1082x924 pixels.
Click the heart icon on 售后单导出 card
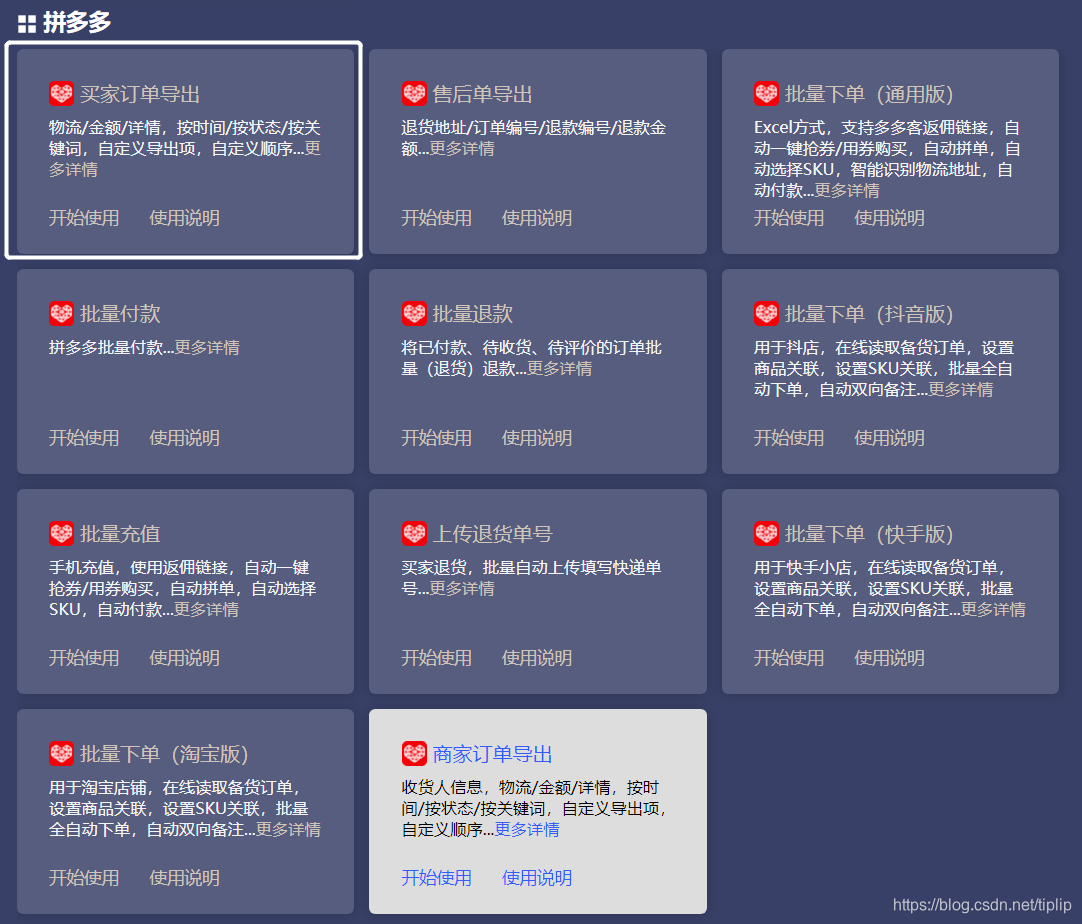(414, 93)
